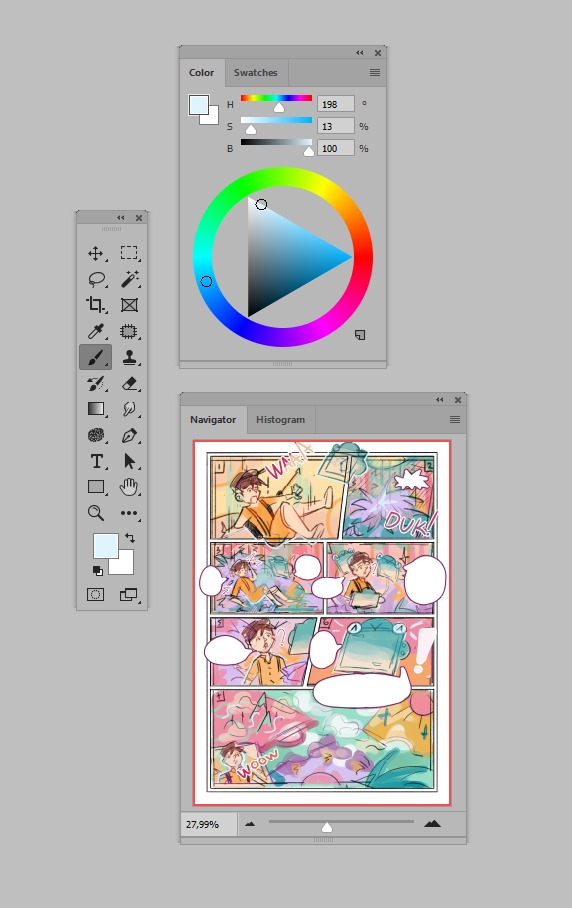
Task: Collapse the Navigator panel to icons
Action: (439, 400)
